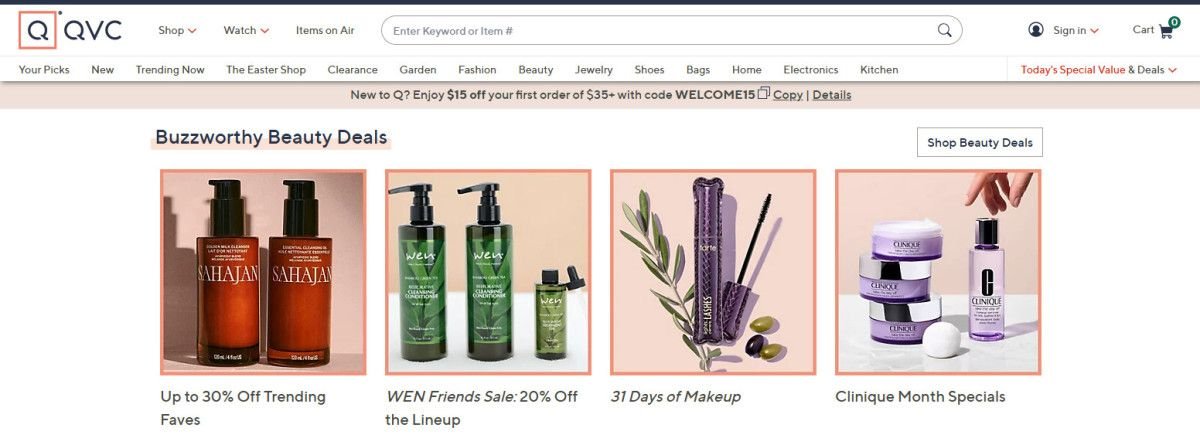This screenshot has height=438, width=1200.
Task: Expand the Shop dropdown menu
Action: click(177, 30)
